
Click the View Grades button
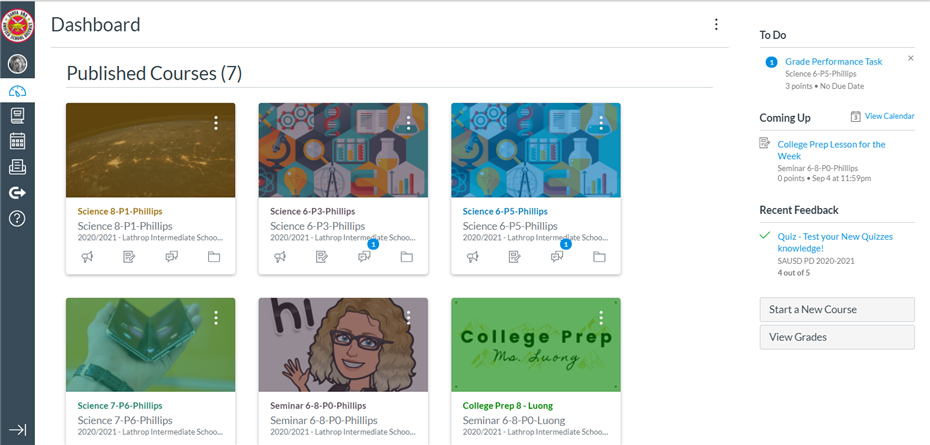pyautogui.click(x=837, y=337)
